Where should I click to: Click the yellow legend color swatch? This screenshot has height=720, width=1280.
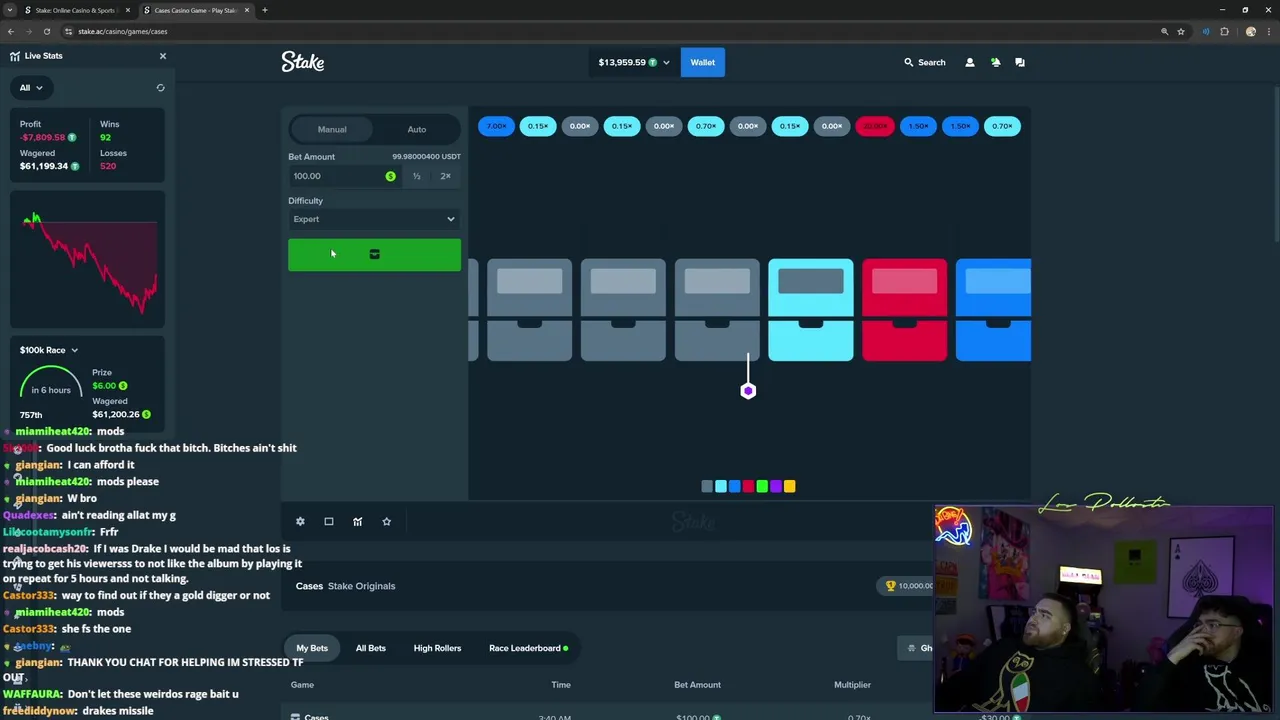[x=789, y=486]
